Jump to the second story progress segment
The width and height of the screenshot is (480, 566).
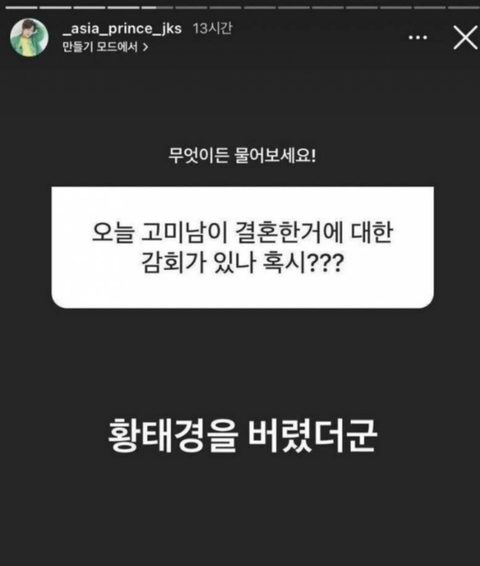55,7
